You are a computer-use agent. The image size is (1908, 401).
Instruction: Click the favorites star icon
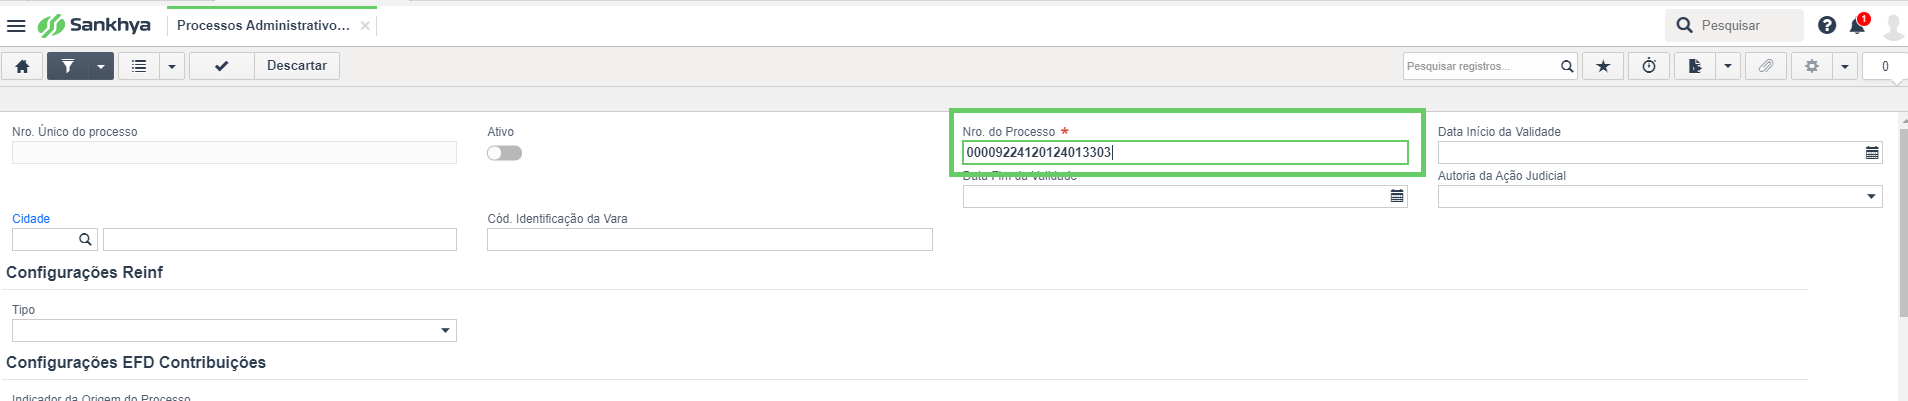(1603, 66)
